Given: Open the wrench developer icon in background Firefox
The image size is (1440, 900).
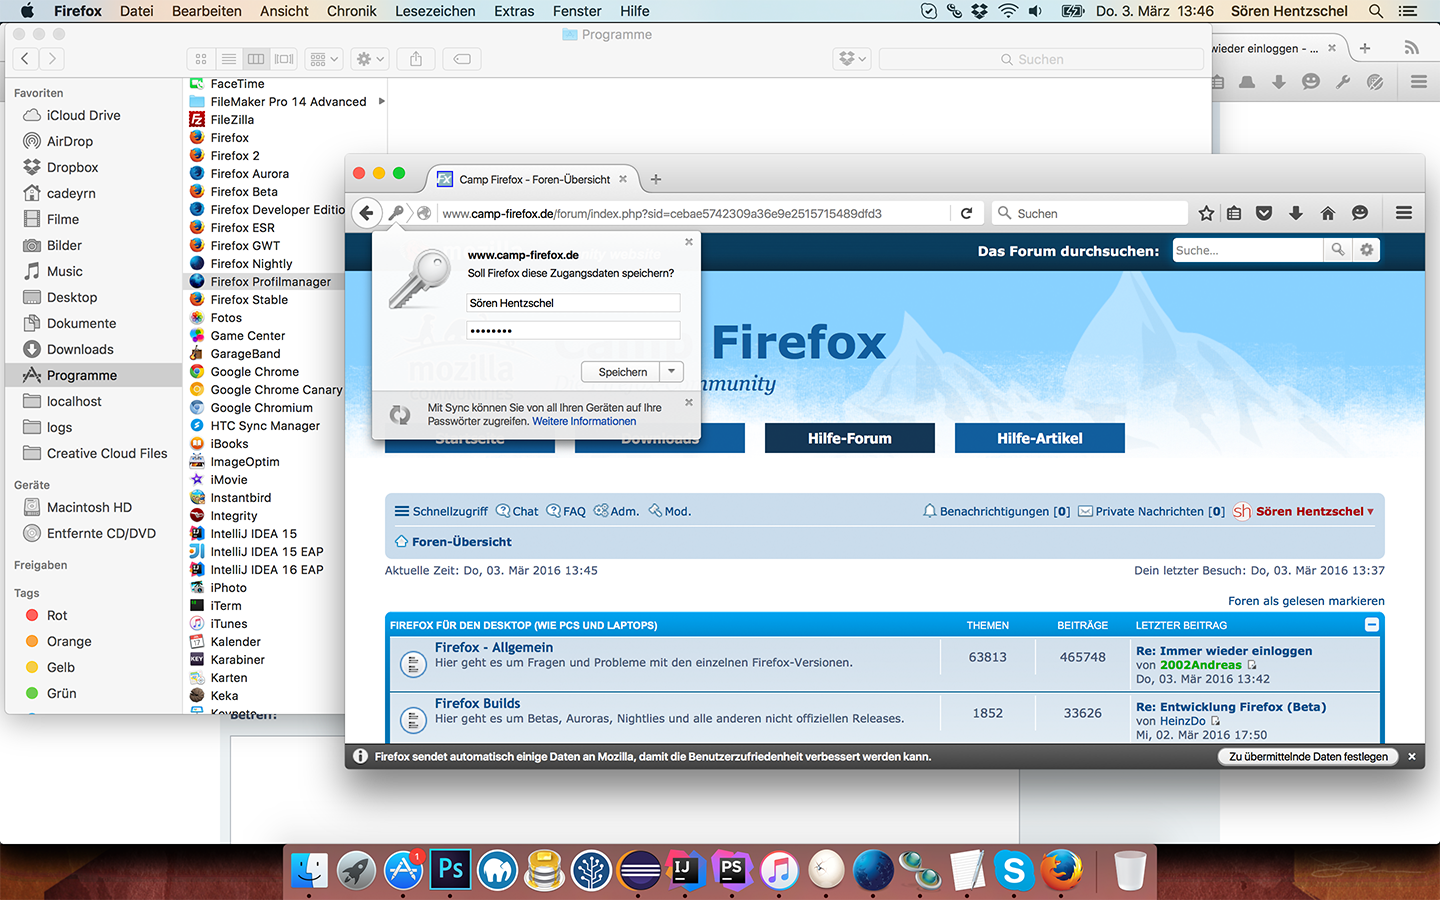Looking at the screenshot, I should 1343,82.
